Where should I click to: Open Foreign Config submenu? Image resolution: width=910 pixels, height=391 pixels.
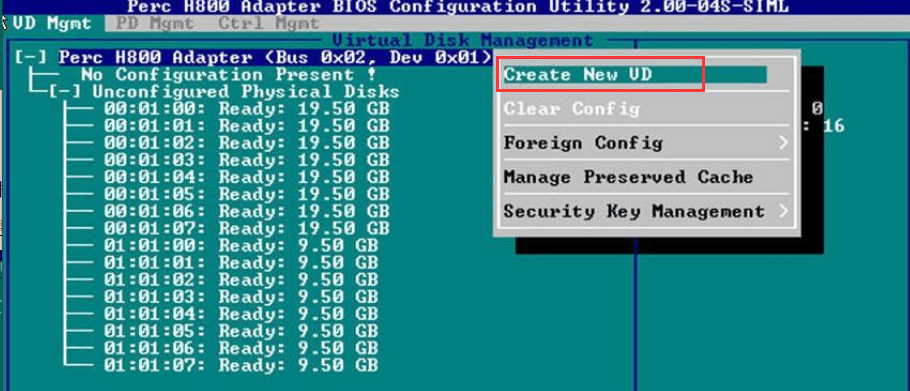(583, 143)
